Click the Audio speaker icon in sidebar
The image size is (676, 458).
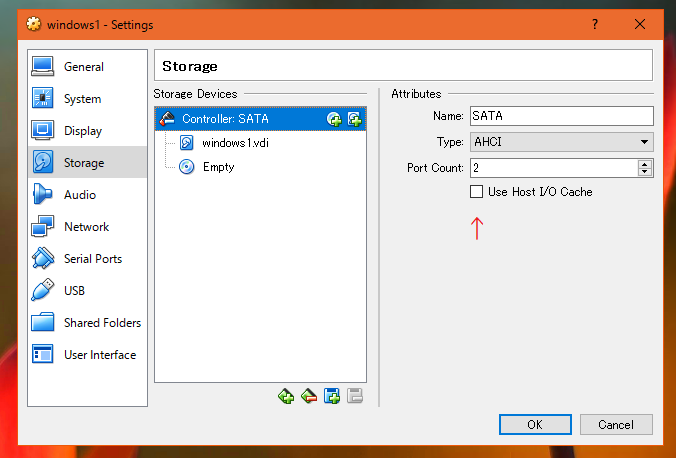coord(43,194)
